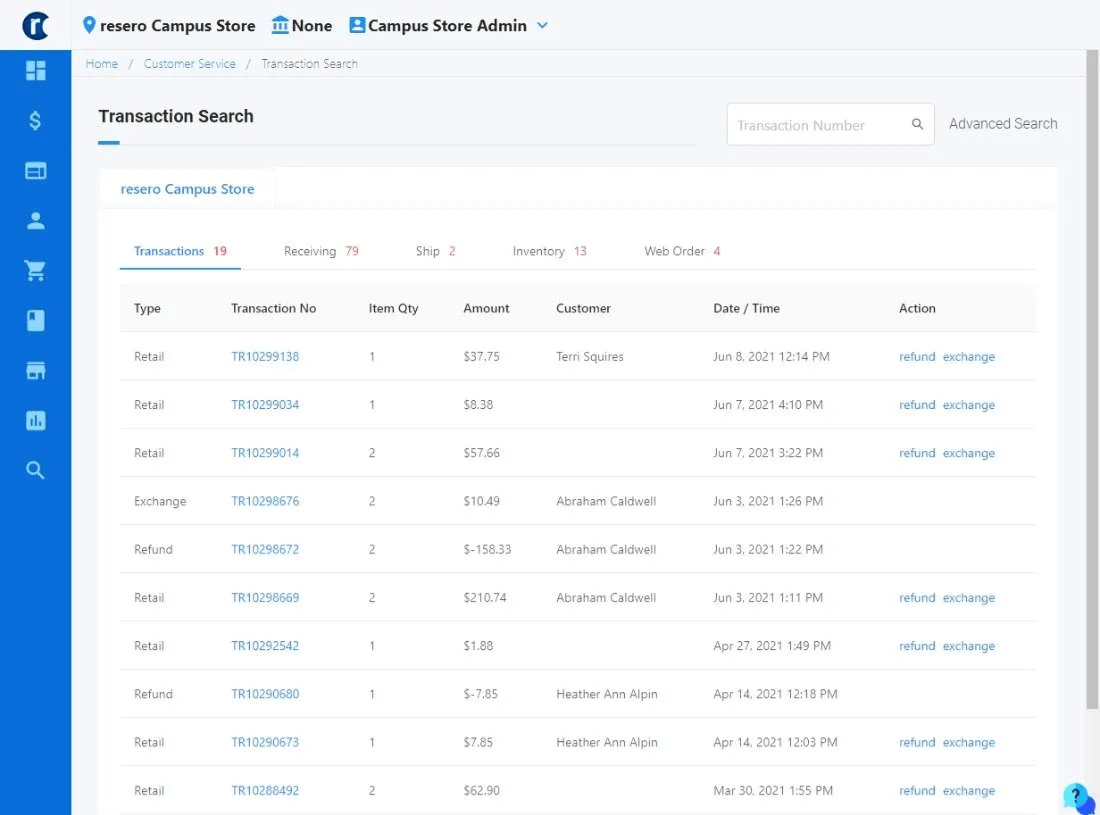Go to Home breadcrumb link

pos(102,64)
